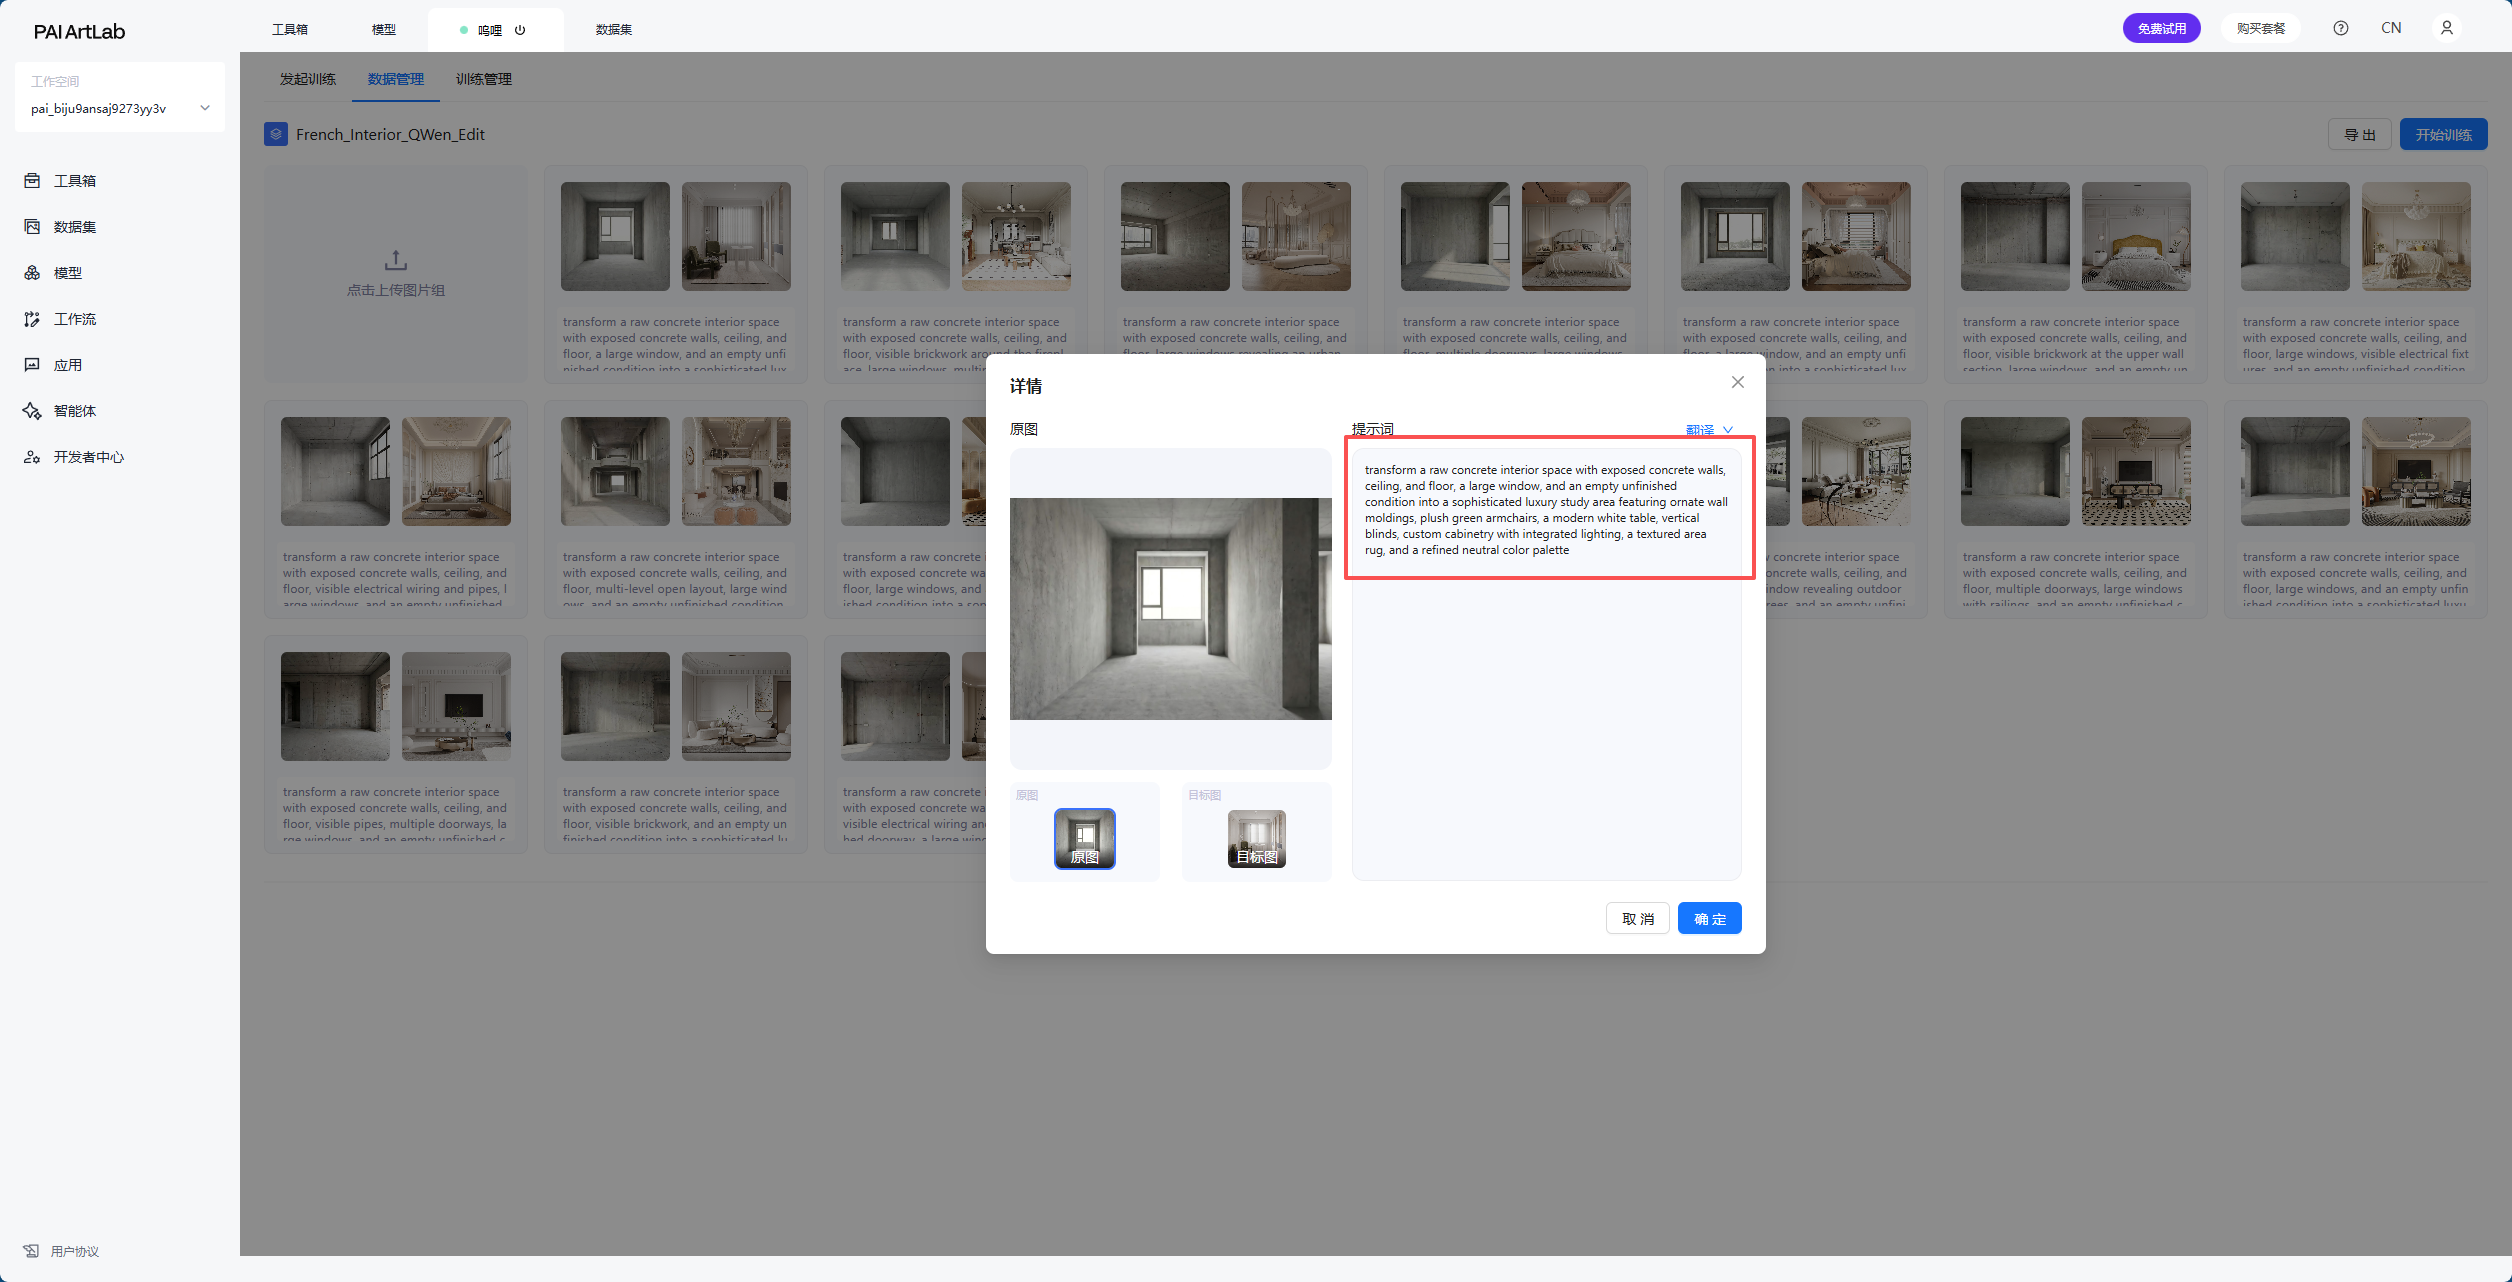Click the power icon in top tab
Image resolution: width=2512 pixels, height=1282 pixels.
(x=520, y=30)
